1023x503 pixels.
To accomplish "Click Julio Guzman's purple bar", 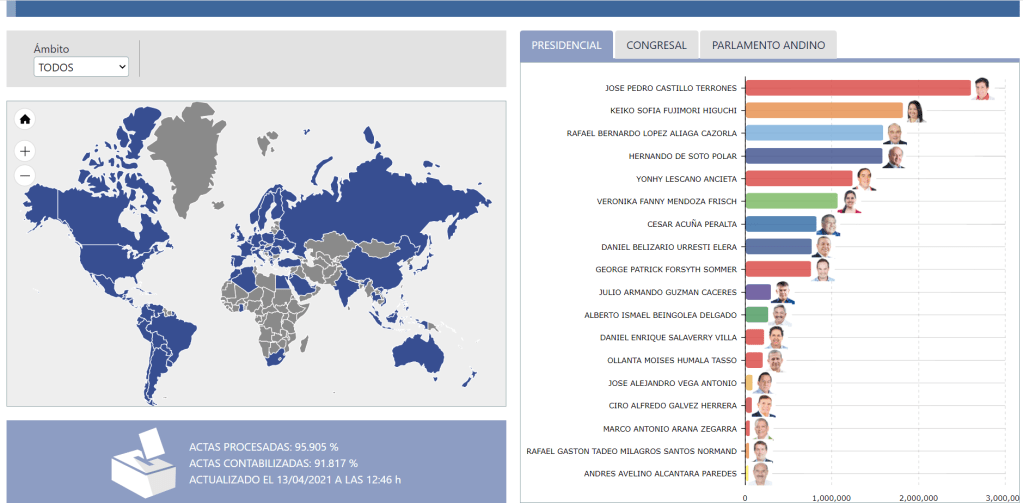I will (758, 292).
